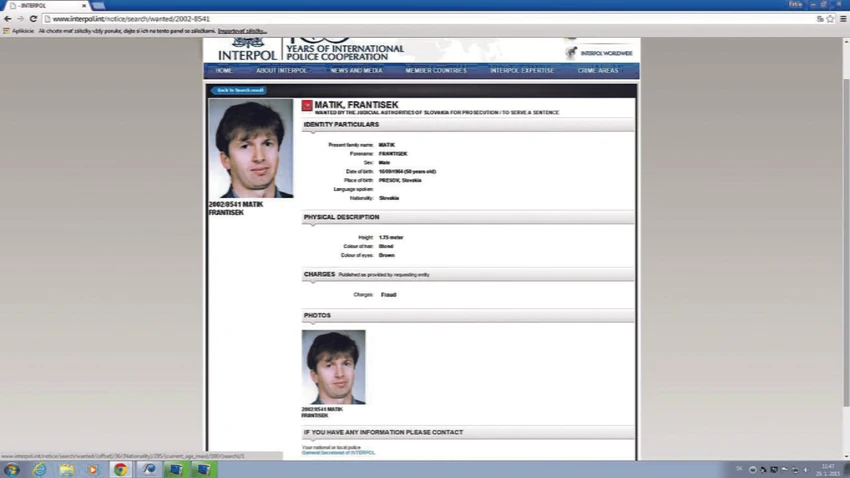Click Back to Search result button

[x=239, y=91]
